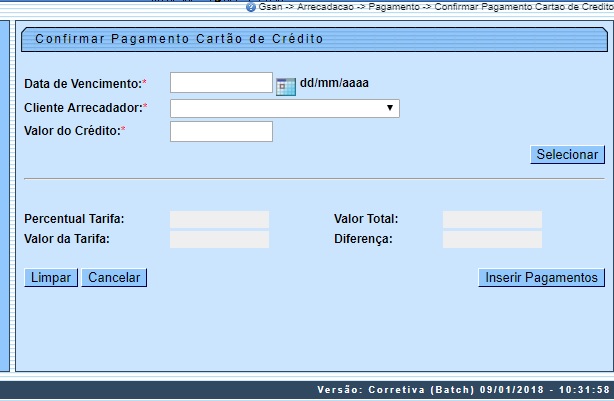Click the 'Valor do Crédito:' label

tap(72, 131)
